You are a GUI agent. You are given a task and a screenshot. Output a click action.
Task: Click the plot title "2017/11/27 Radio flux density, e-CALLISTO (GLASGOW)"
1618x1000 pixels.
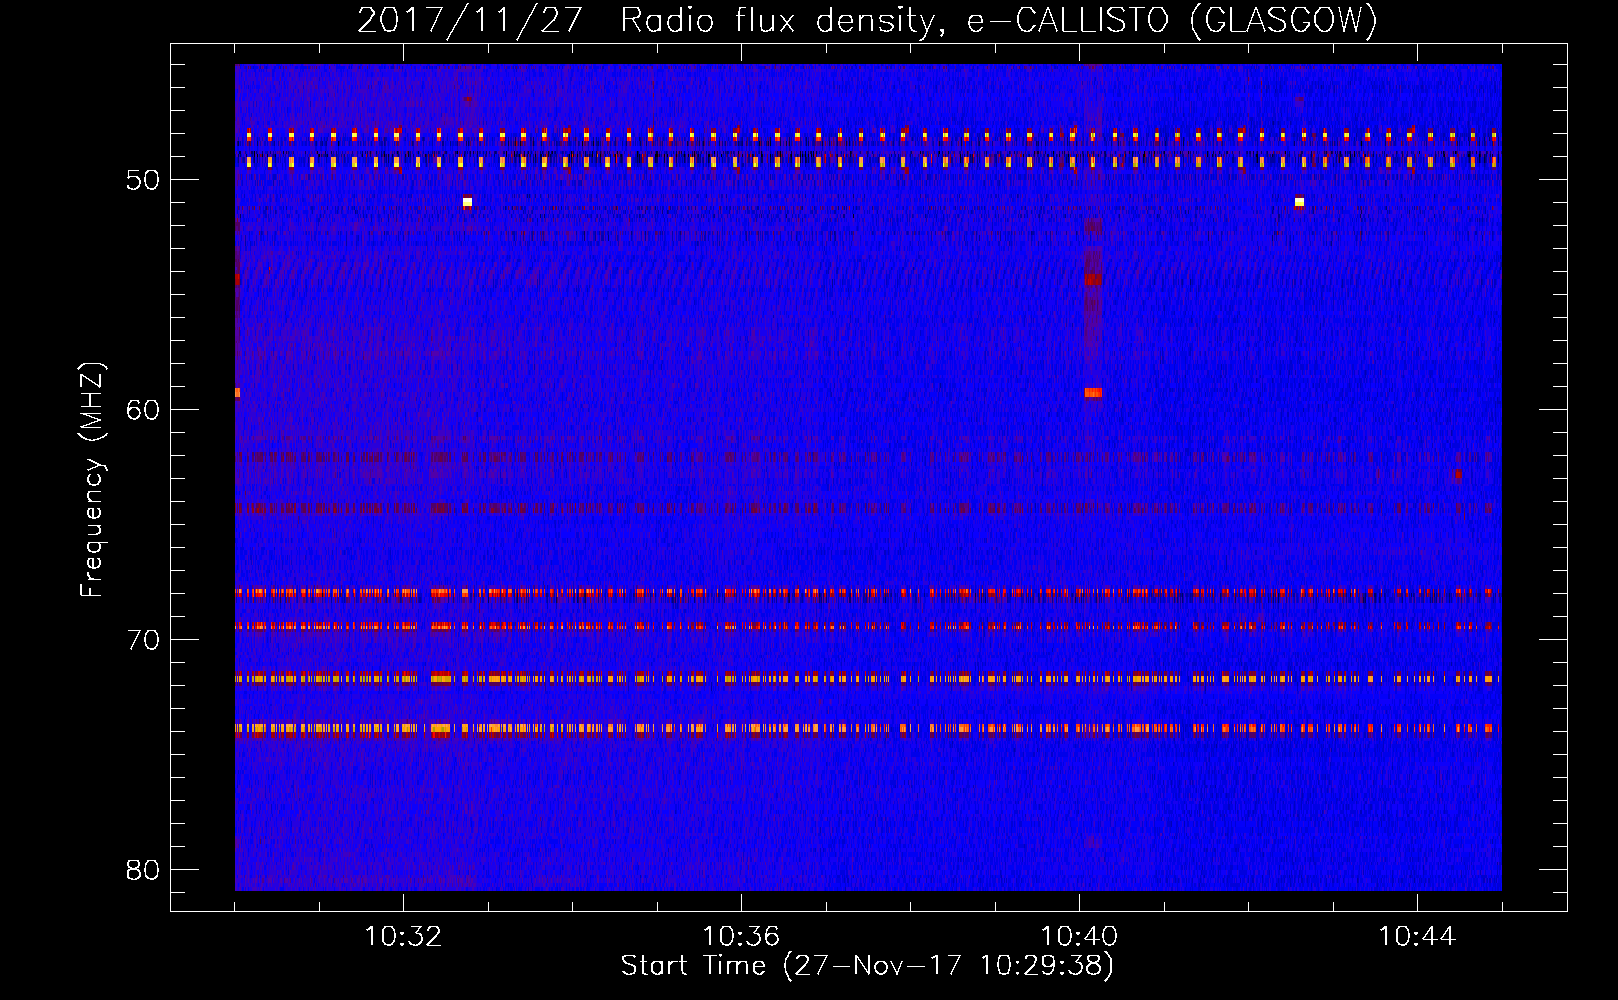867,19
